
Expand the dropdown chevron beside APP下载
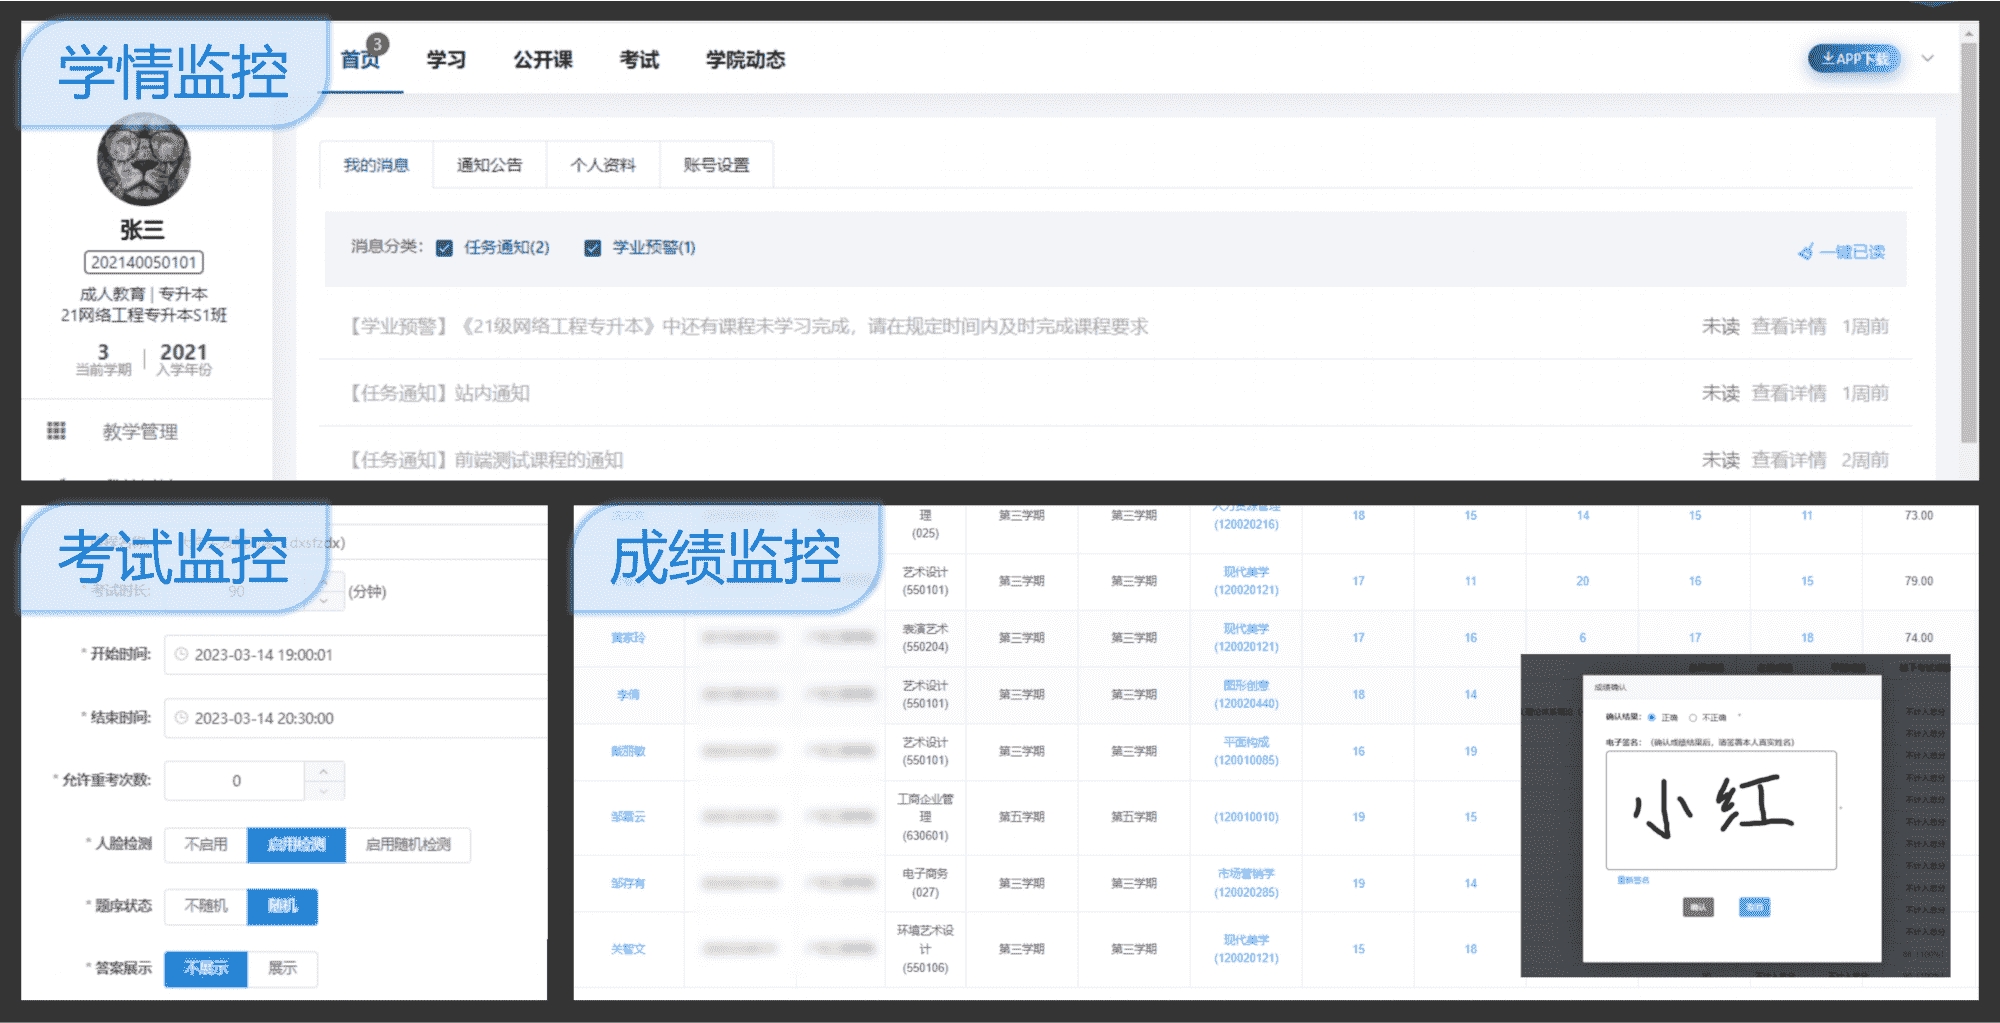coord(1928,58)
